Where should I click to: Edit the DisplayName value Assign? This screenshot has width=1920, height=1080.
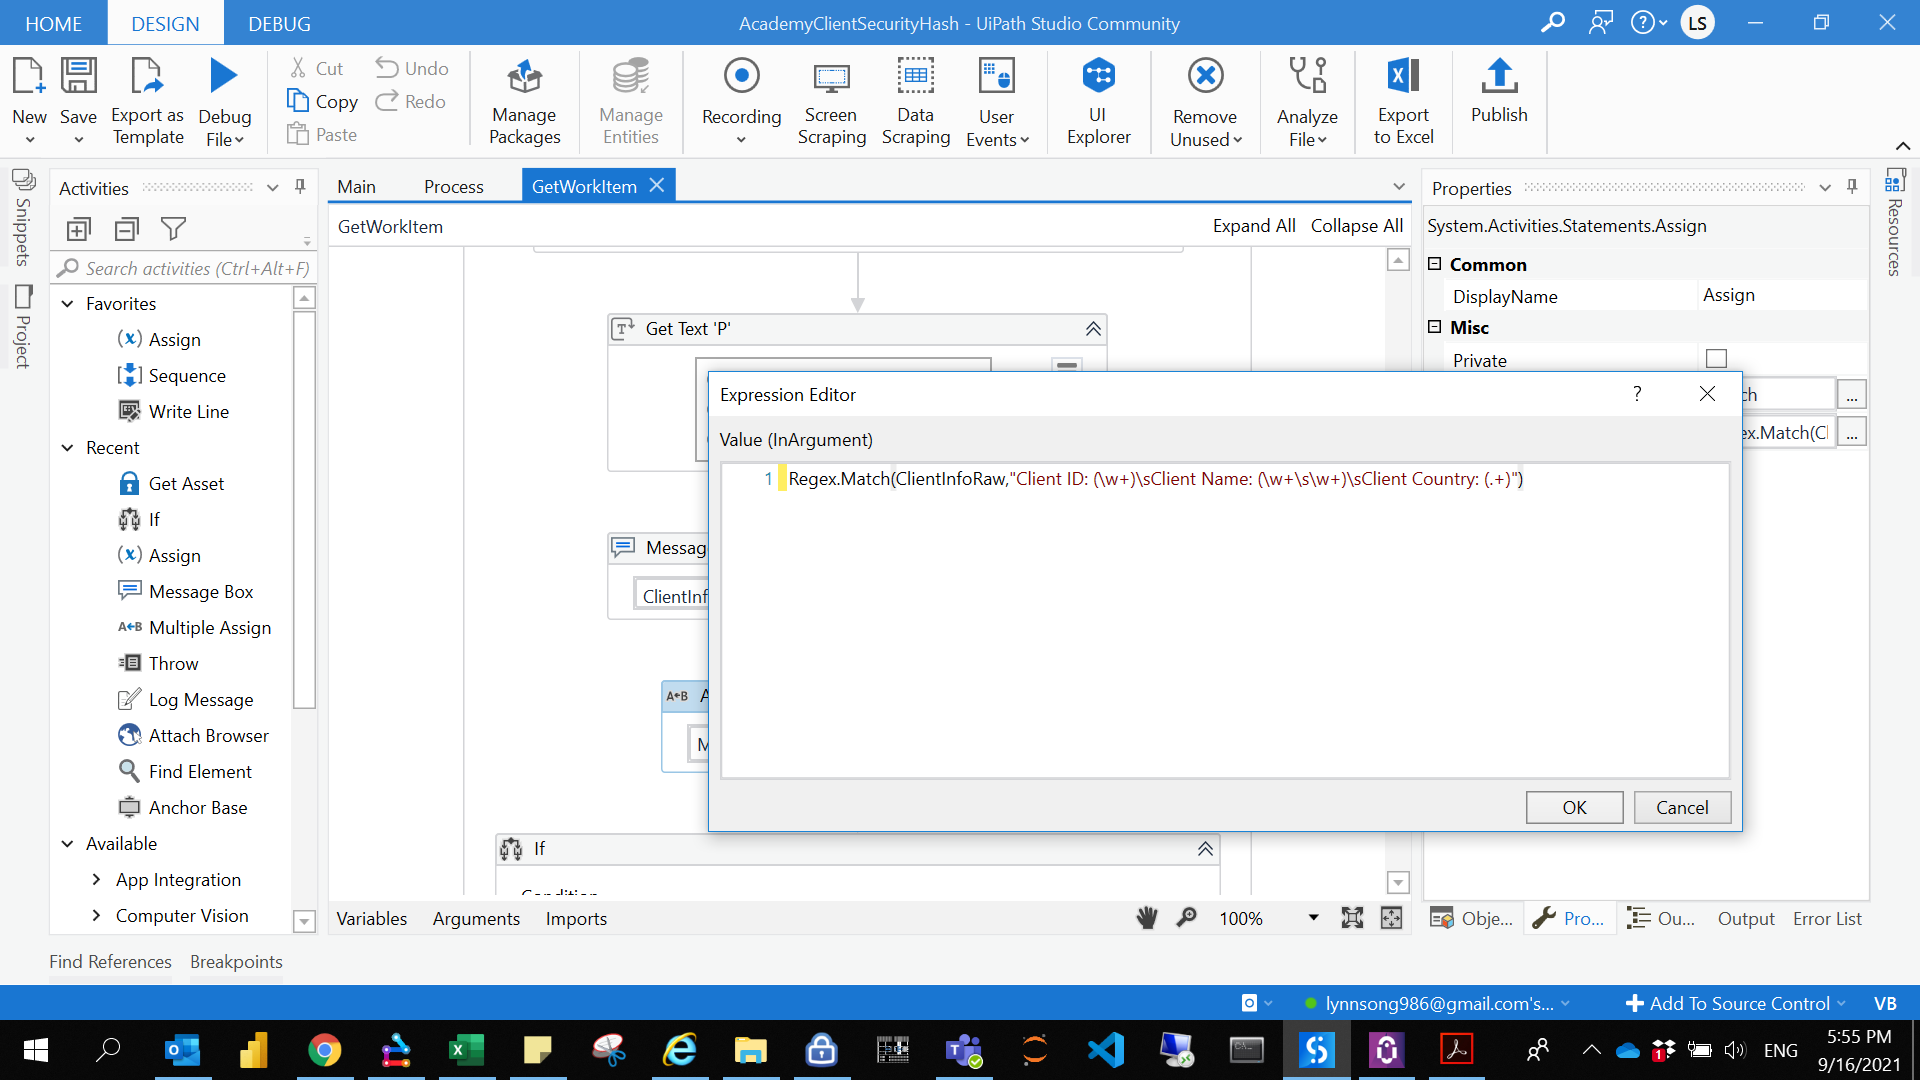(x=1782, y=295)
